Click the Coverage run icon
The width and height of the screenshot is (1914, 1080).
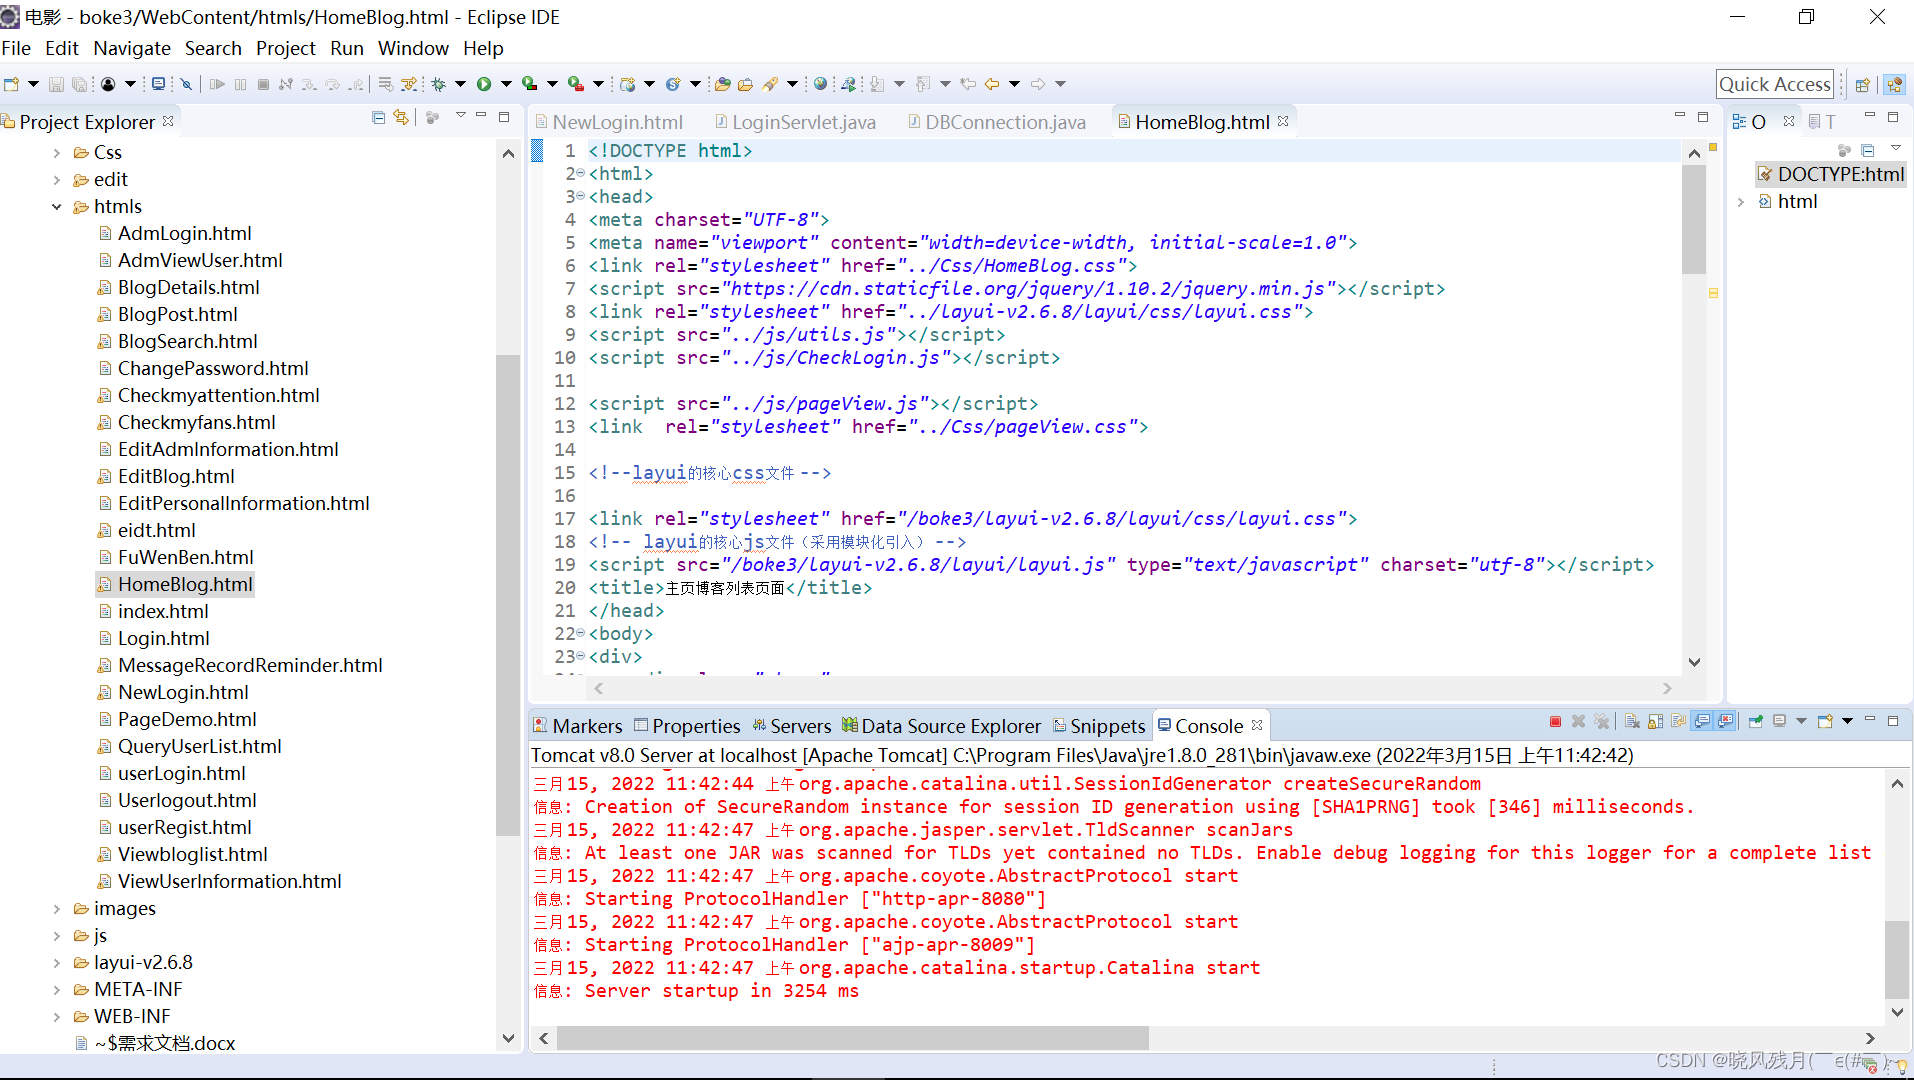pyautogui.click(x=529, y=84)
